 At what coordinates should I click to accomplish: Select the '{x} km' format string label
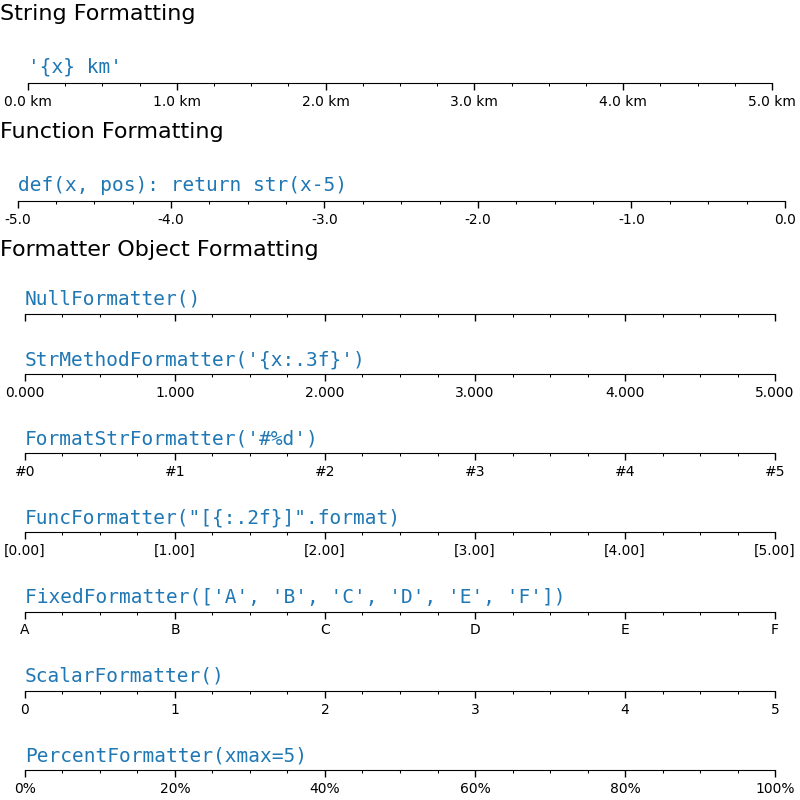tap(75, 67)
